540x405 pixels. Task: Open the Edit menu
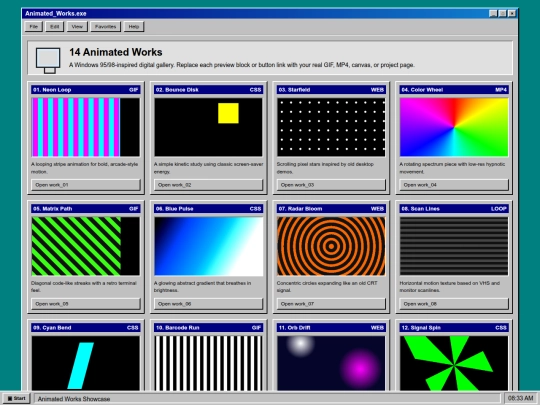point(55,27)
